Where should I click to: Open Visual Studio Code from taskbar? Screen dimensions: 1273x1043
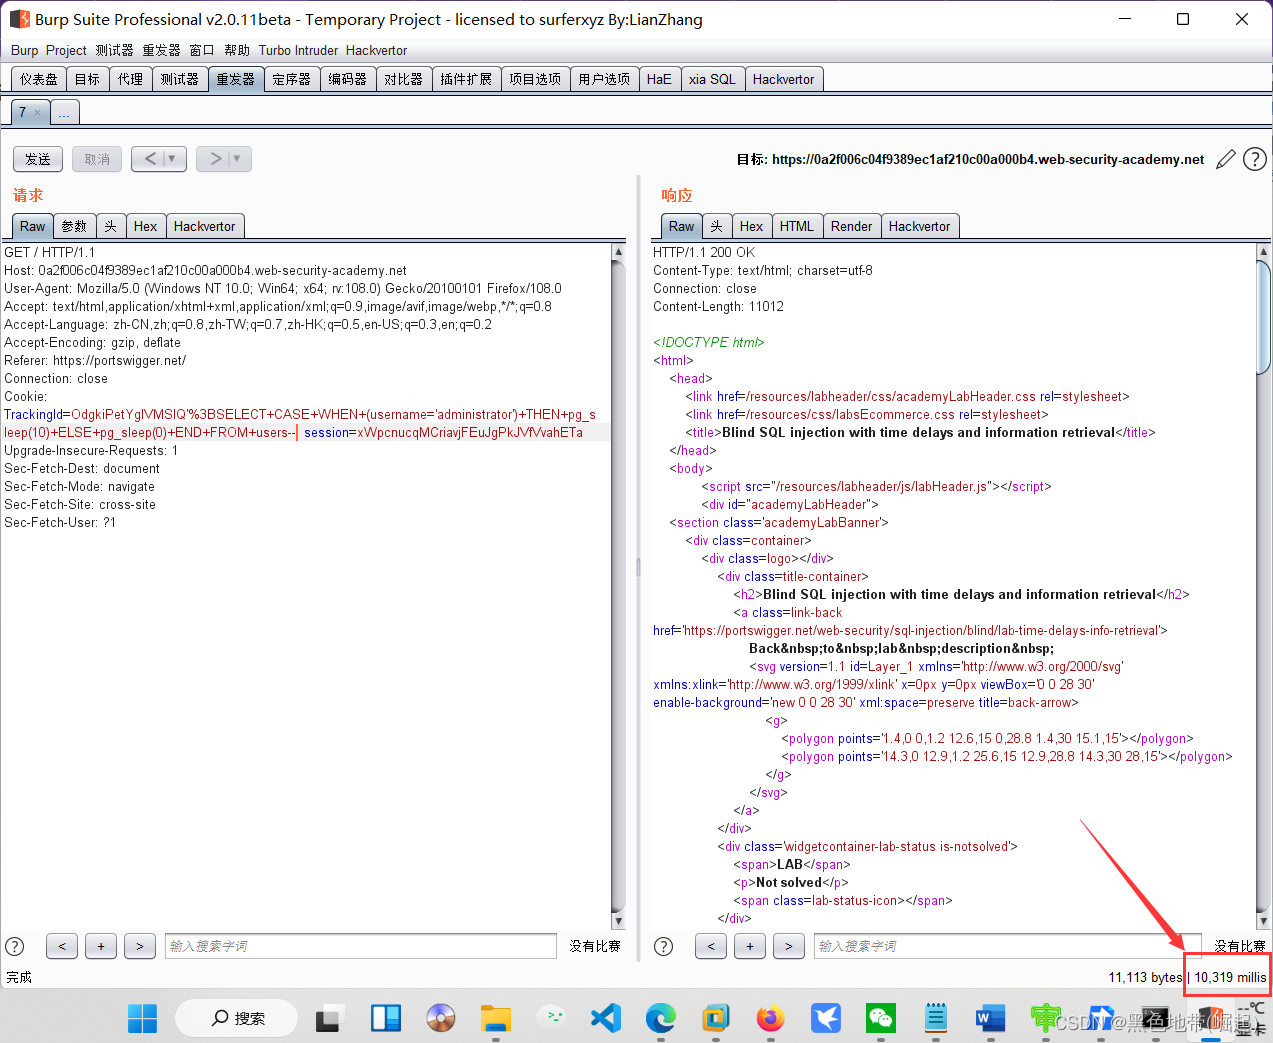605,1018
